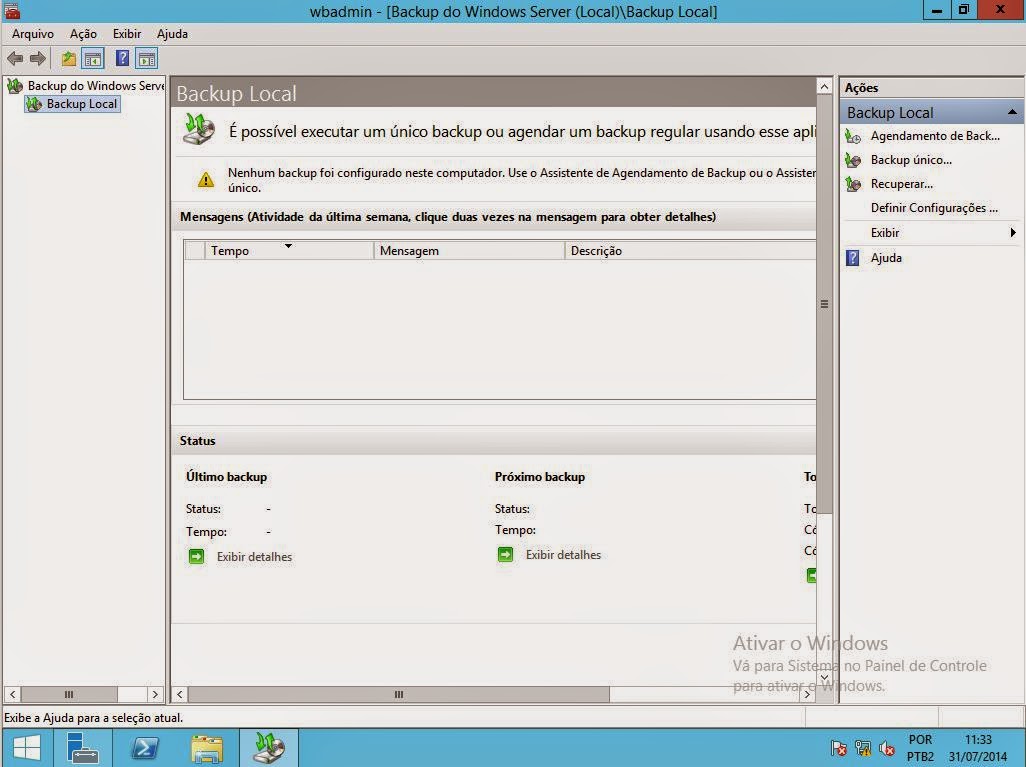The width and height of the screenshot is (1026, 767).
Task: Click Windows Server Backup taskbar icon
Action: click(x=269, y=747)
